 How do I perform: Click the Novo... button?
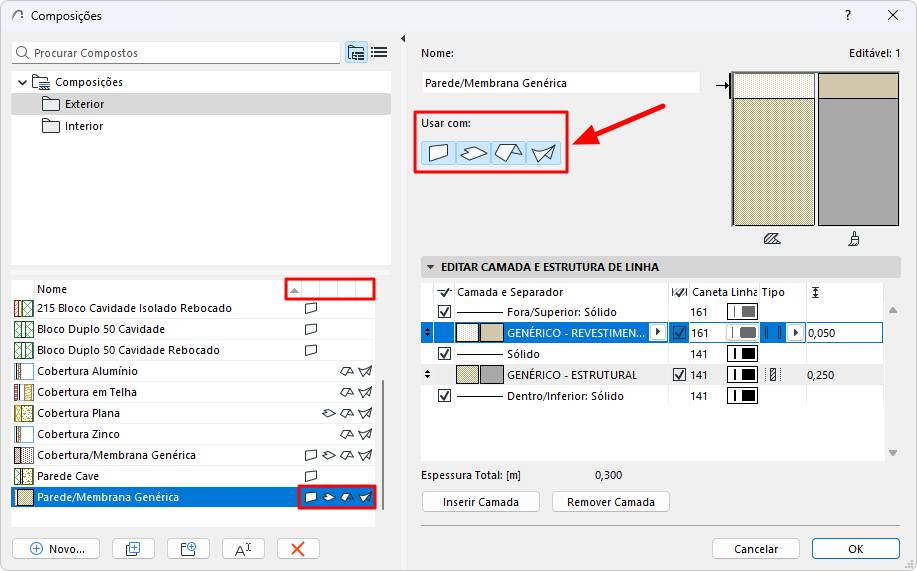point(56,549)
